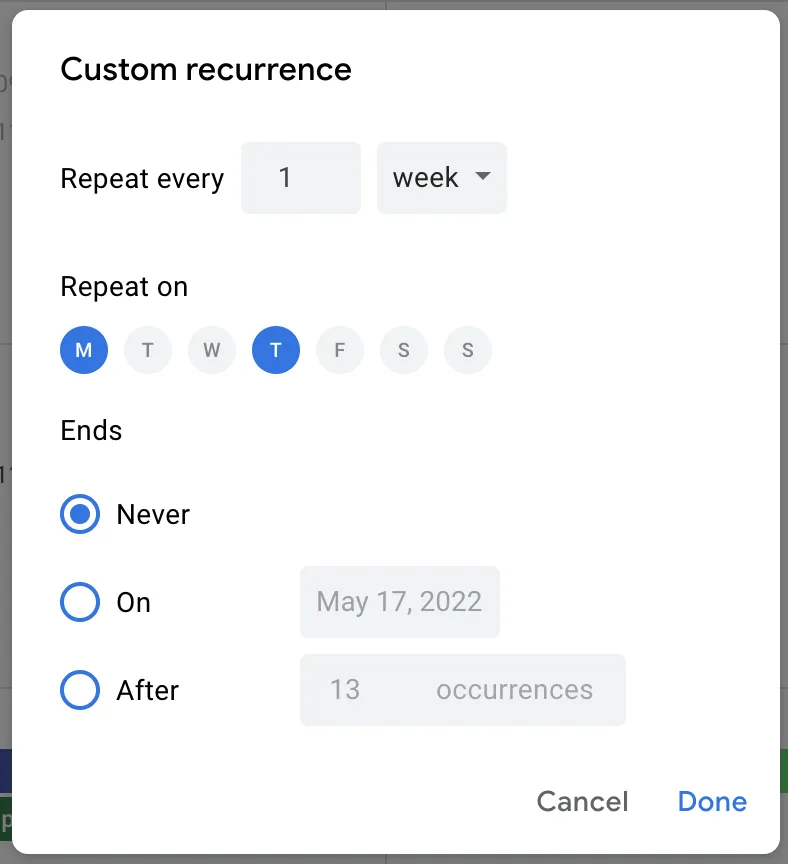Enable Sunday as a repeat day
The image size is (788, 864).
pos(468,350)
